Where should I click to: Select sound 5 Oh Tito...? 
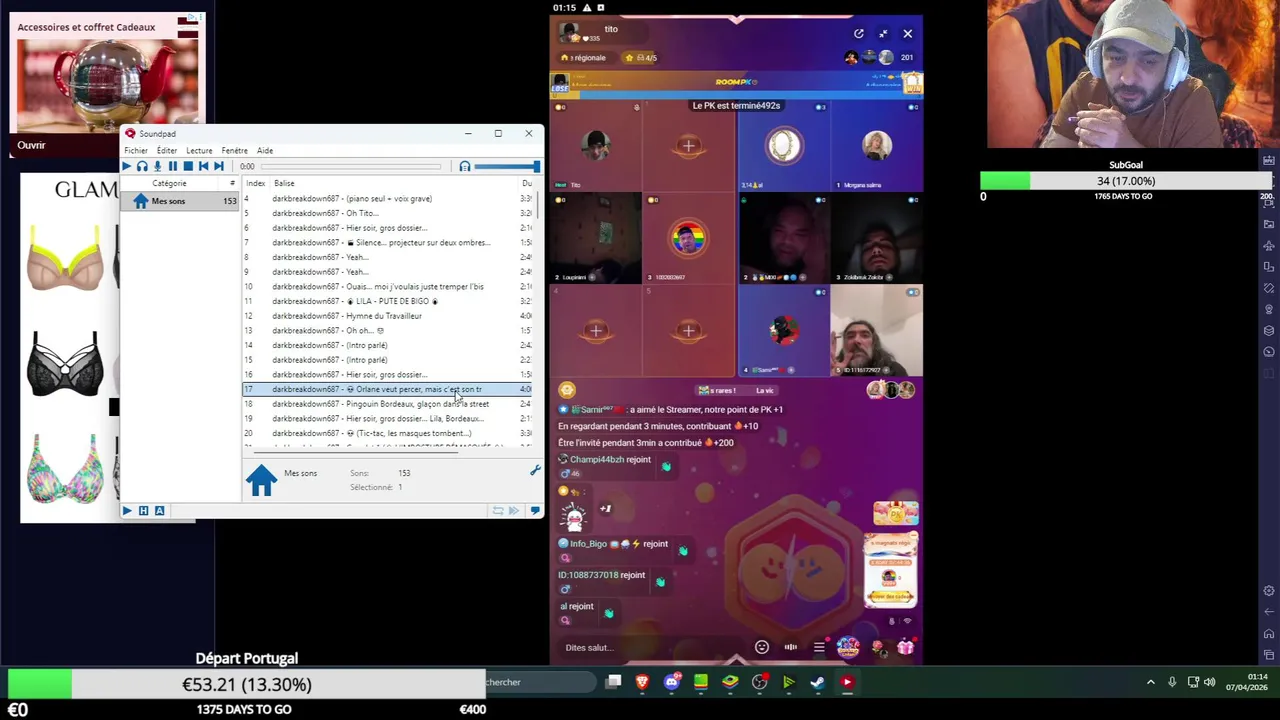point(388,213)
